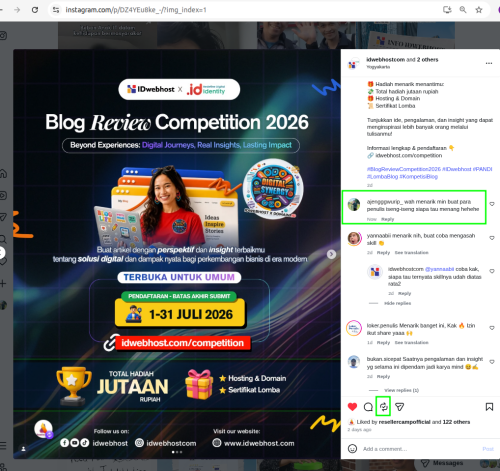The image size is (500, 471).
Task: Click the comment bubble icon under the post
Action: tap(368, 407)
